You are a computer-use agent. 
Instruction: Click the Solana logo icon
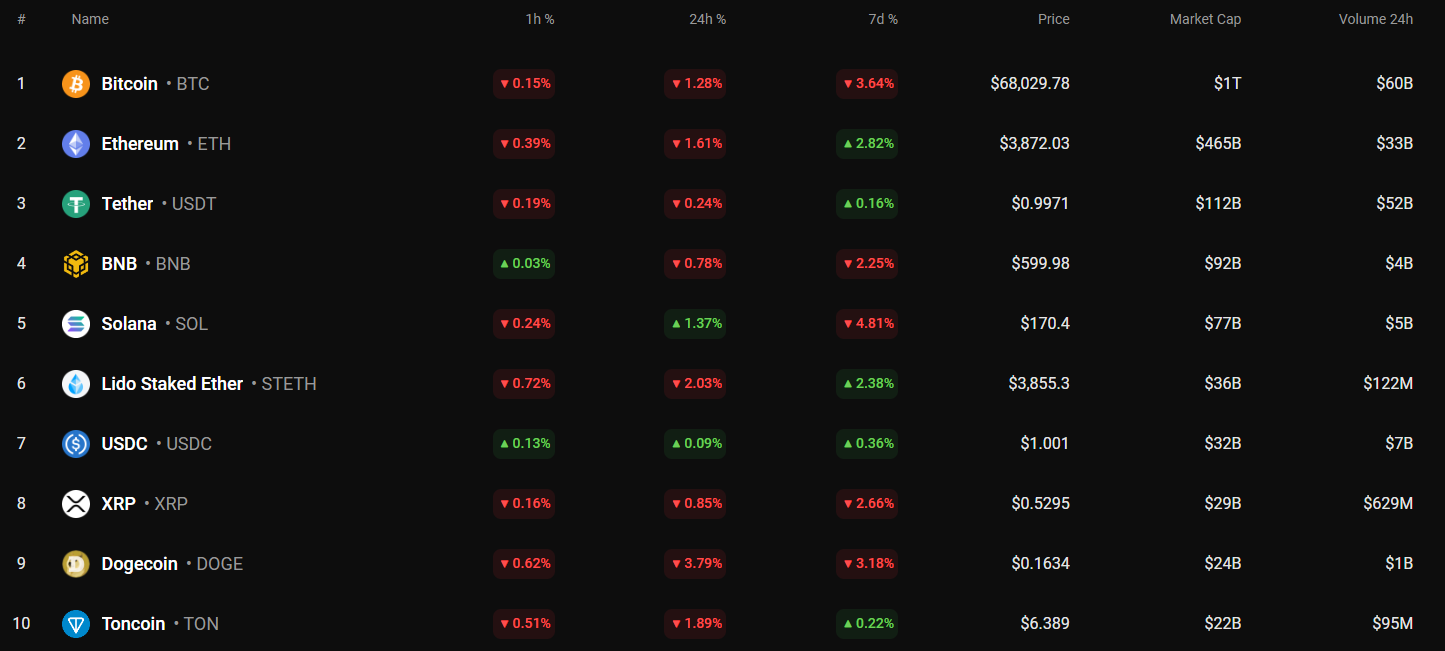click(76, 324)
